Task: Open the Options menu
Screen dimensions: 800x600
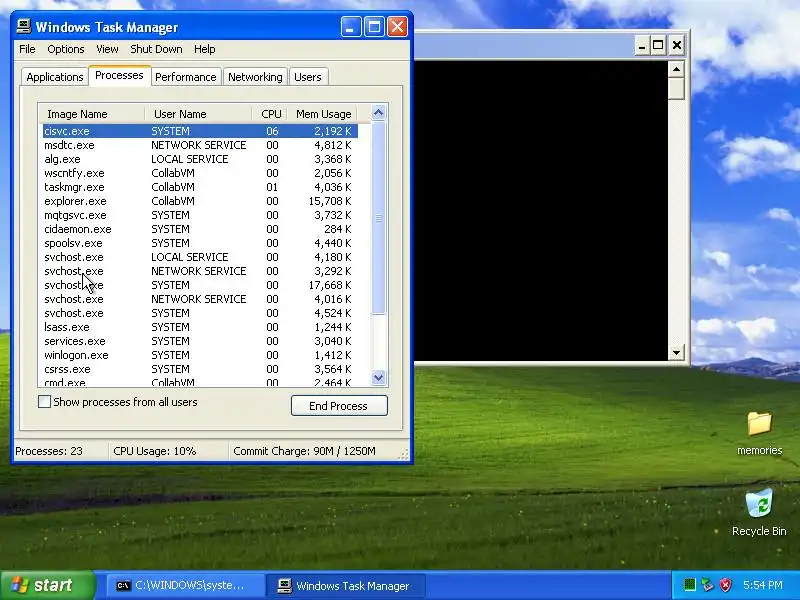Action: pos(66,49)
